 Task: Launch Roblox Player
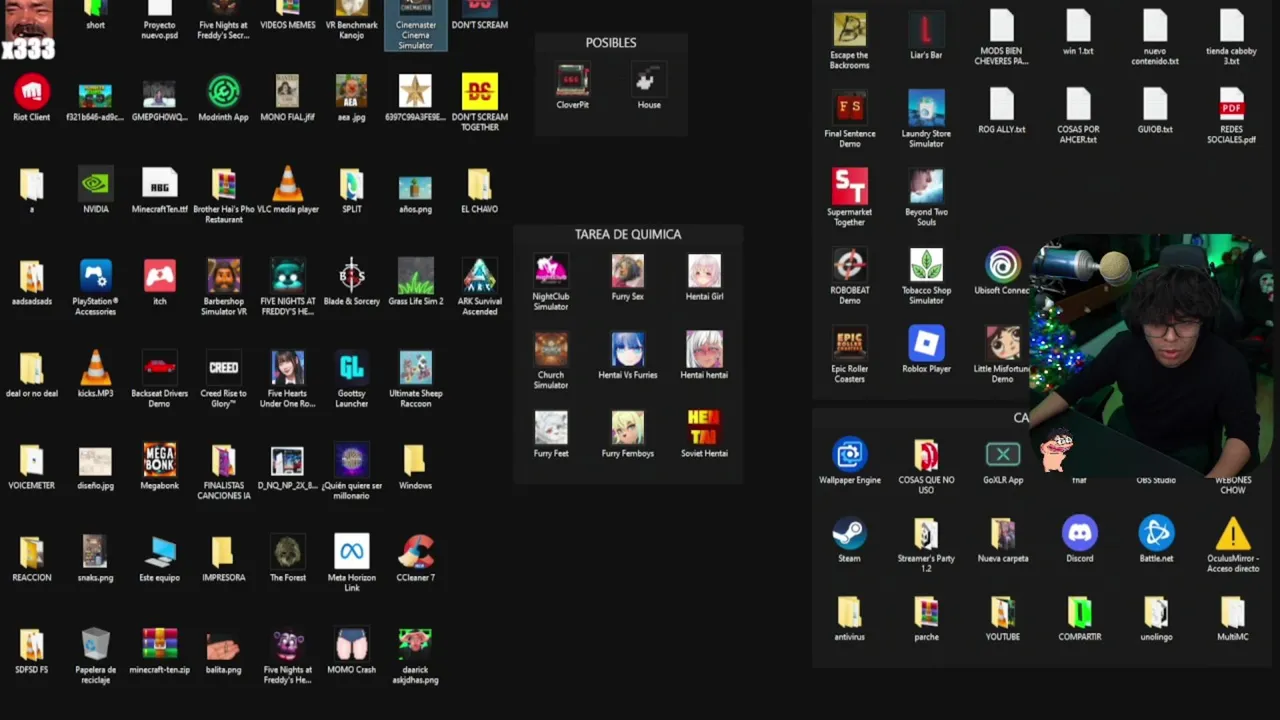(926, 344)
